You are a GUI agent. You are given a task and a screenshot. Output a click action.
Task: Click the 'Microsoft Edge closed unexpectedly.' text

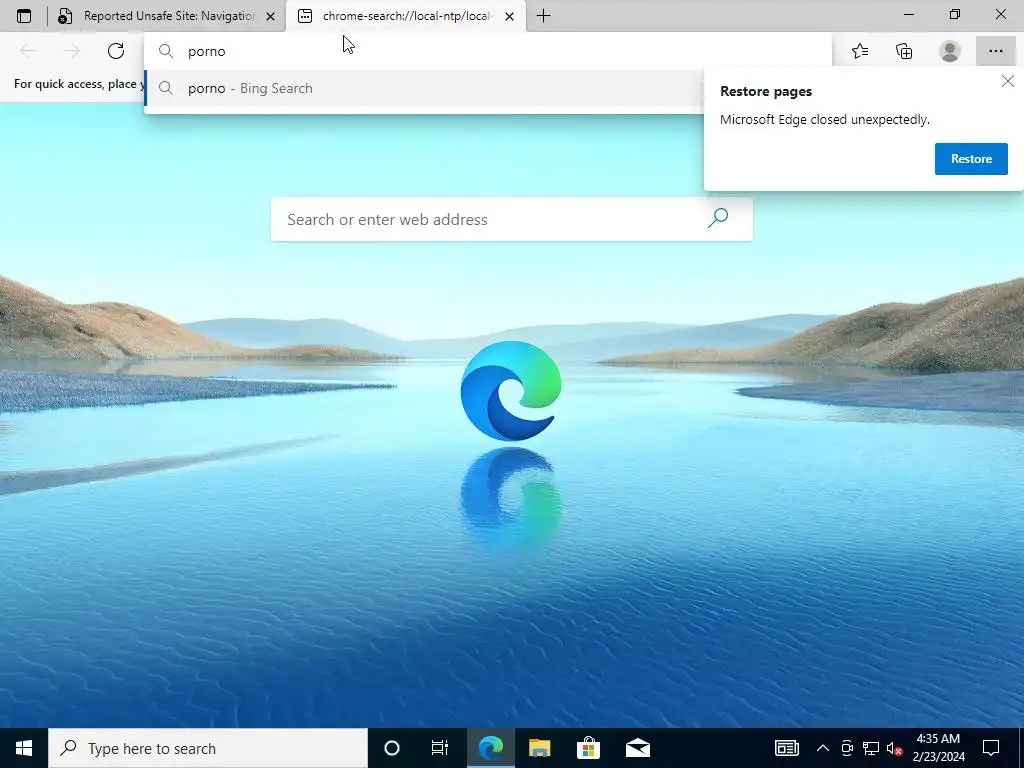click(x=825, y=120)
